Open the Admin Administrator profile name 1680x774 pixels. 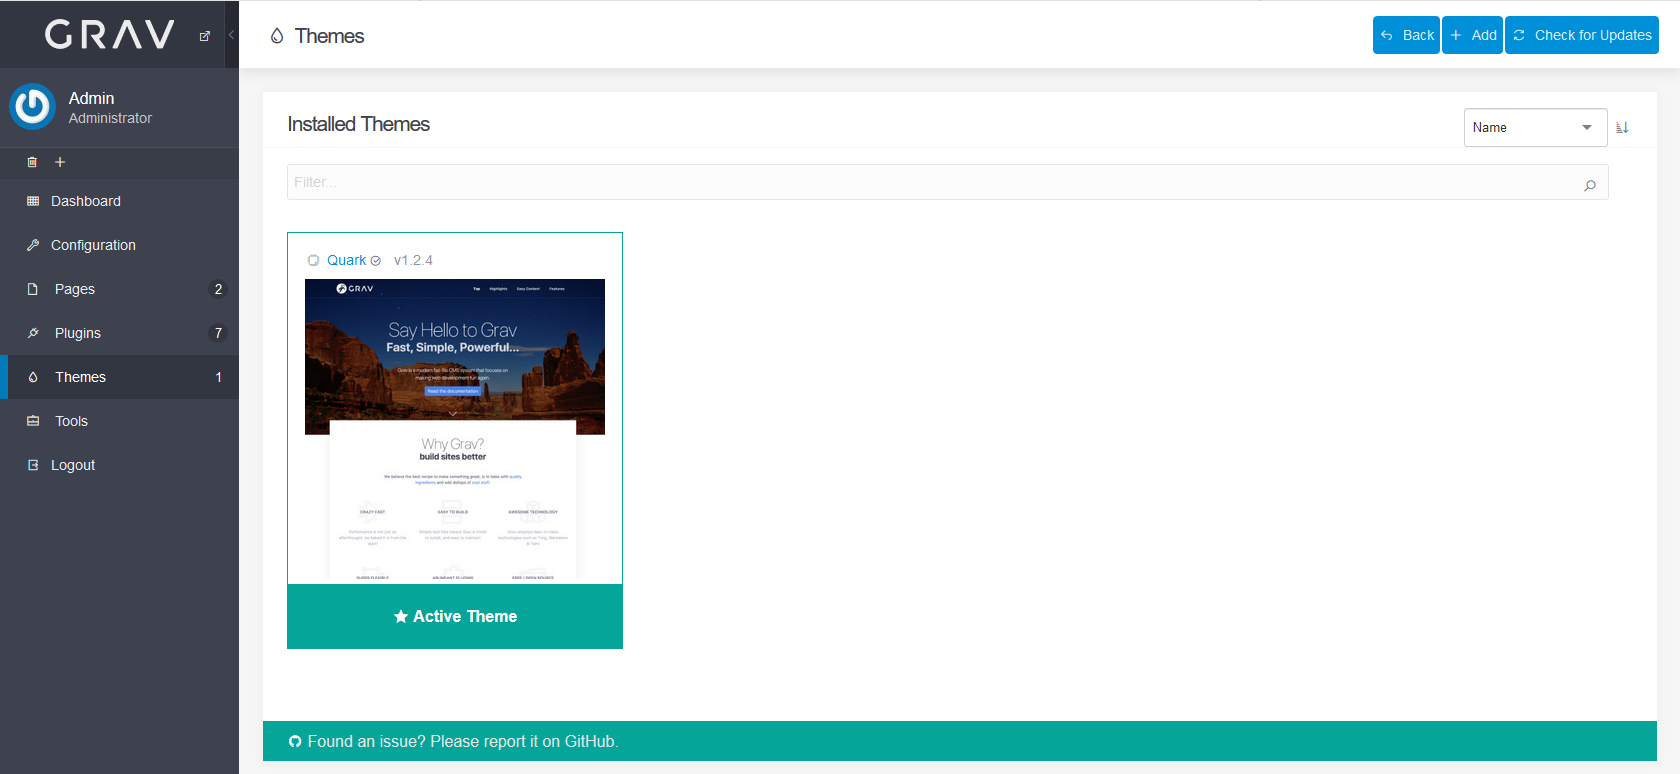(x=110, y=108)
